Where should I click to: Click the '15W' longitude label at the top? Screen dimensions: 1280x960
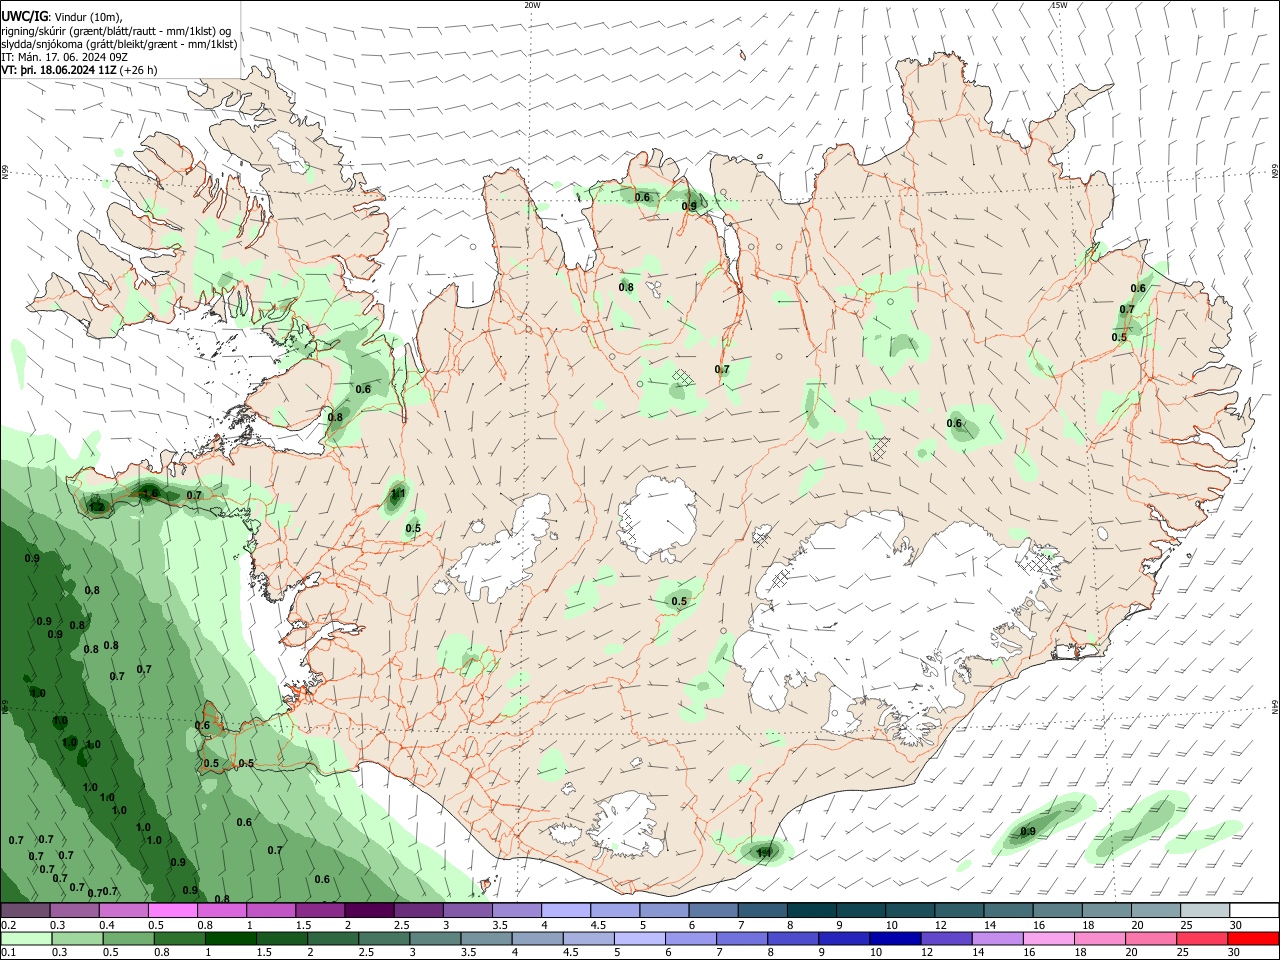click(x=1059, y=5)
